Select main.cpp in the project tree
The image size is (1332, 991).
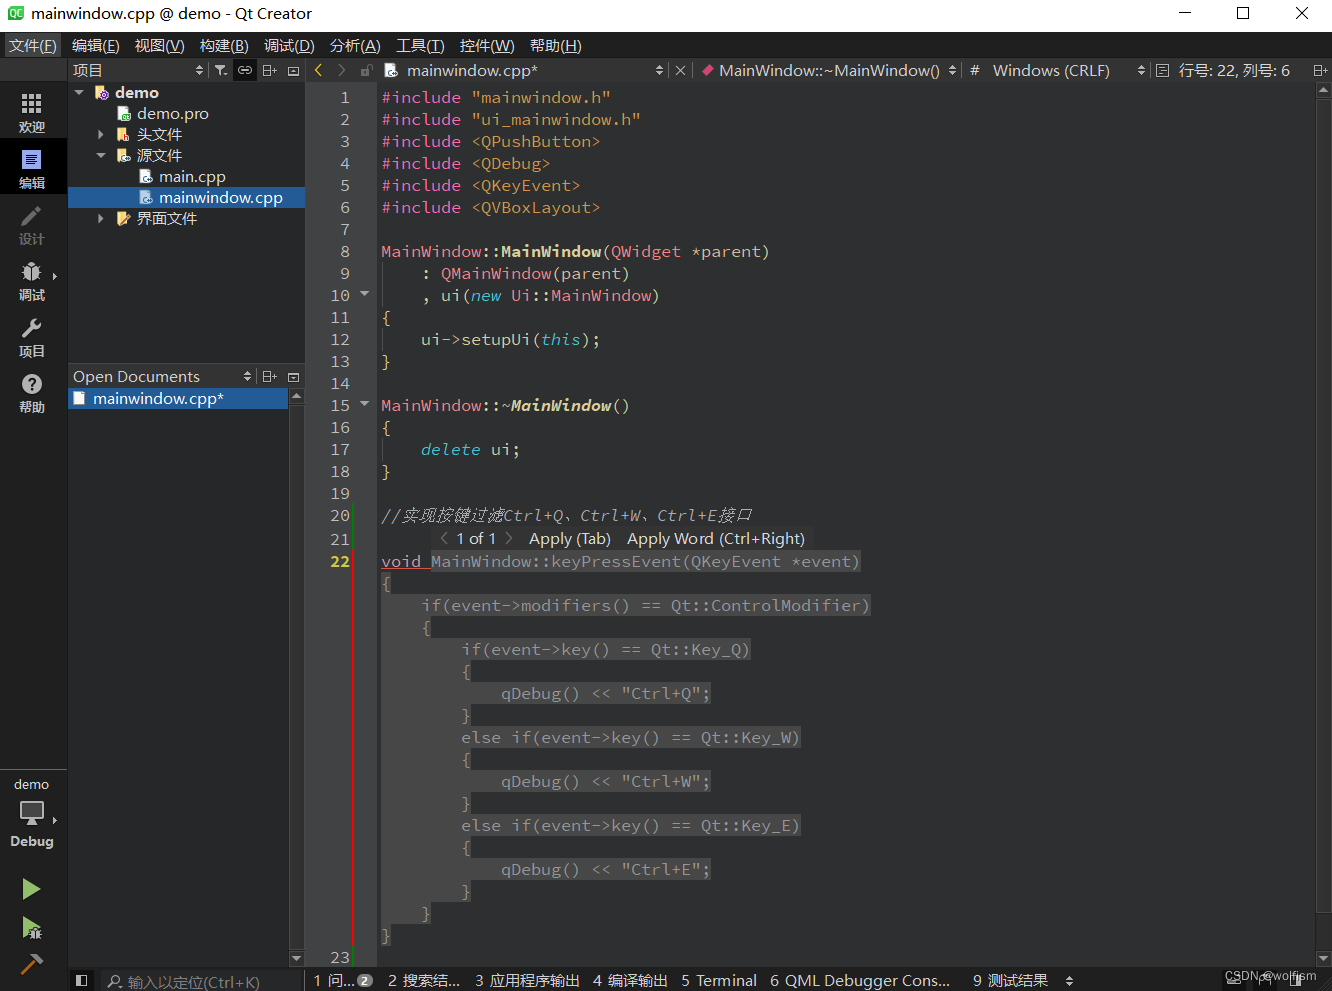[x=192, y=176]
